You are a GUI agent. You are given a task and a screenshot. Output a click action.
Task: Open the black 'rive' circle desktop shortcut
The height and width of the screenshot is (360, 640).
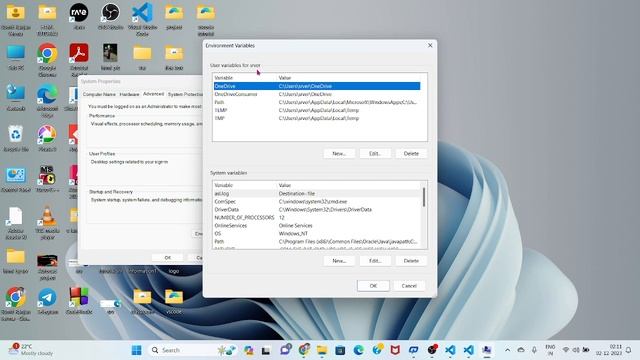(79, 16)
